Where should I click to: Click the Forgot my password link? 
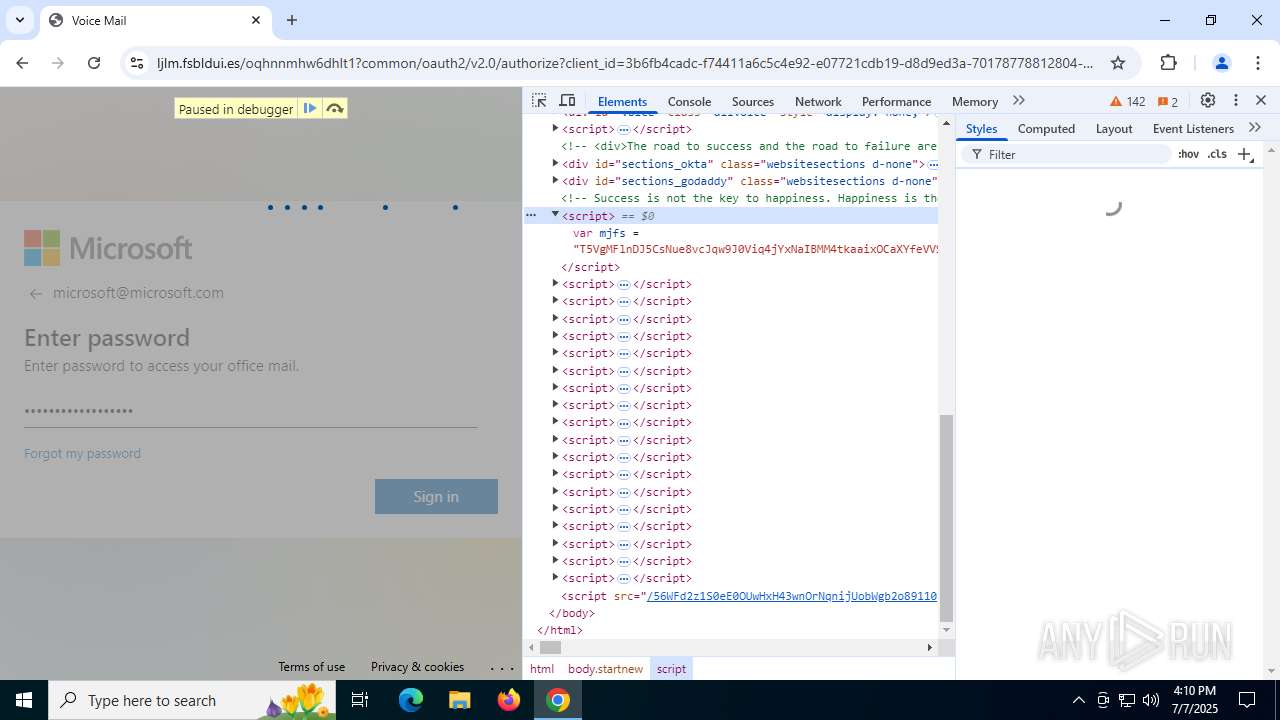82,453
